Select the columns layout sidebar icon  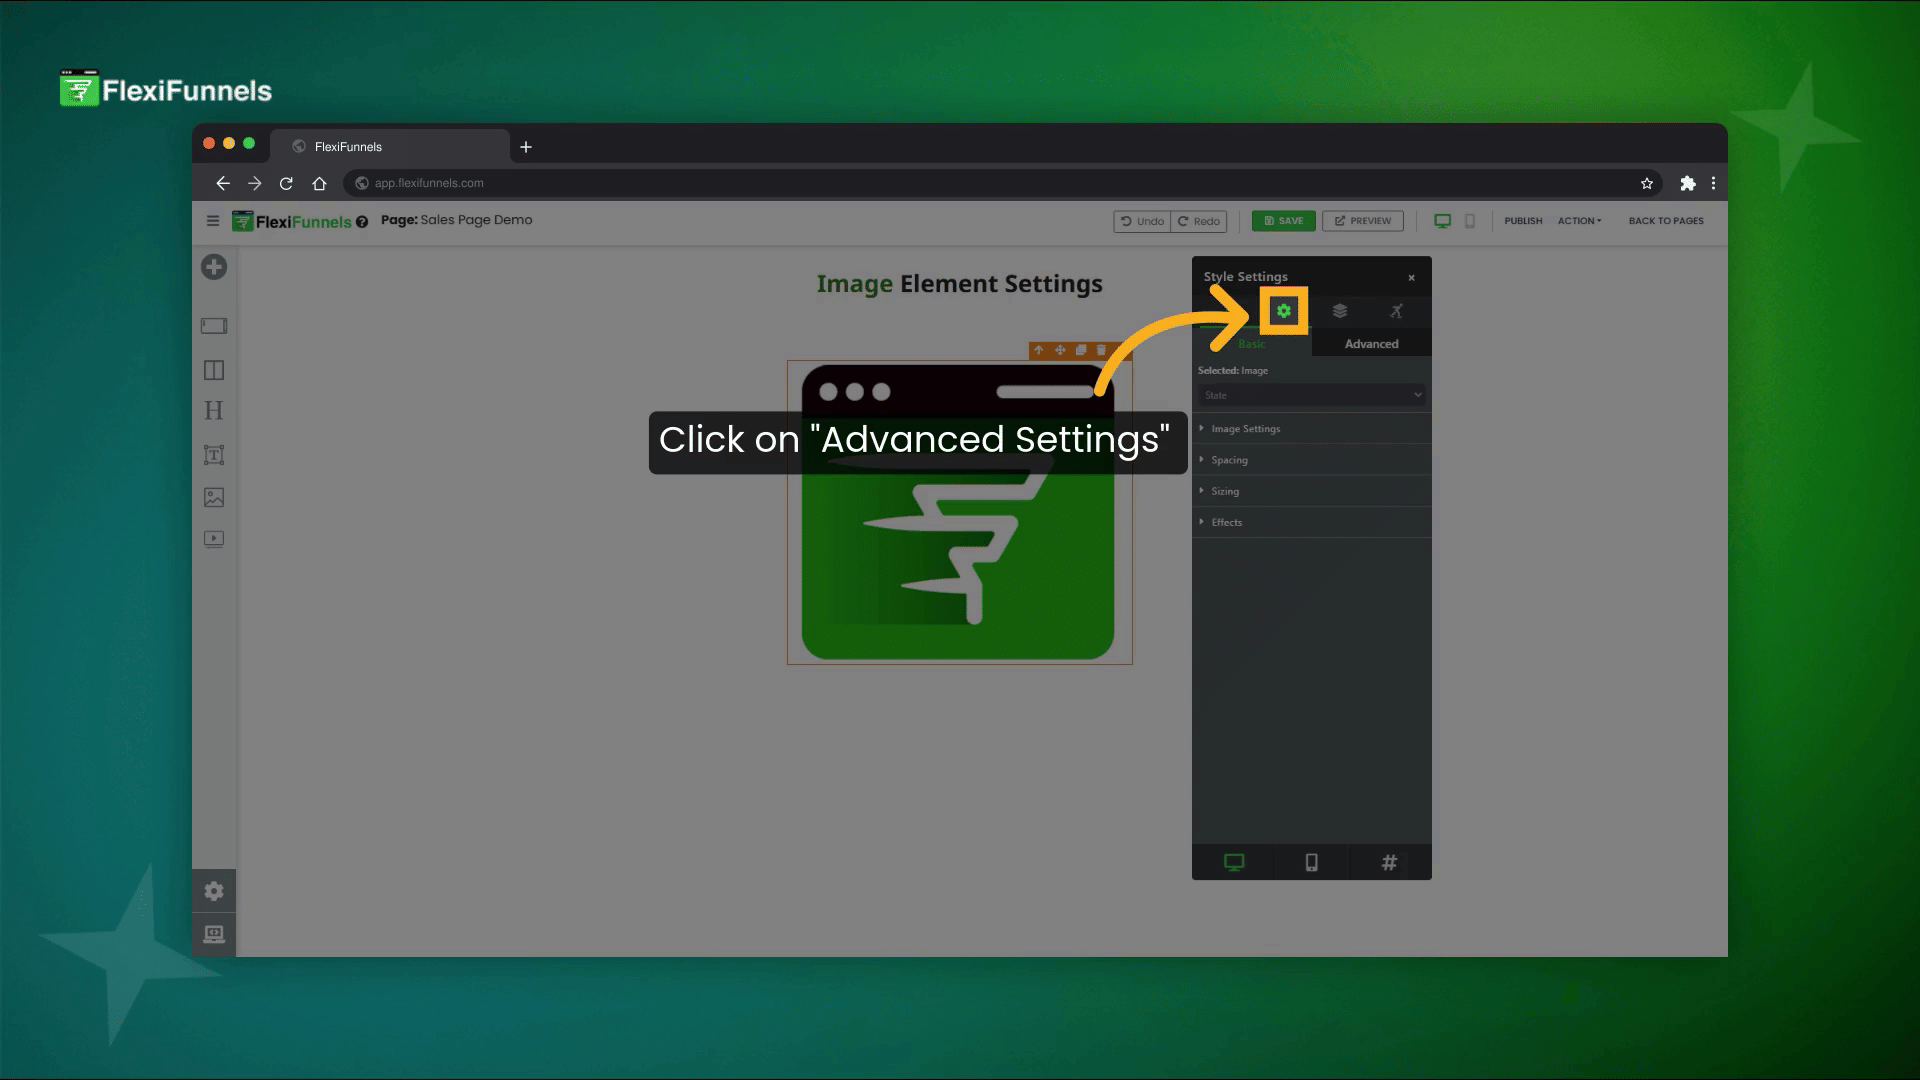[x=214, y=370]
